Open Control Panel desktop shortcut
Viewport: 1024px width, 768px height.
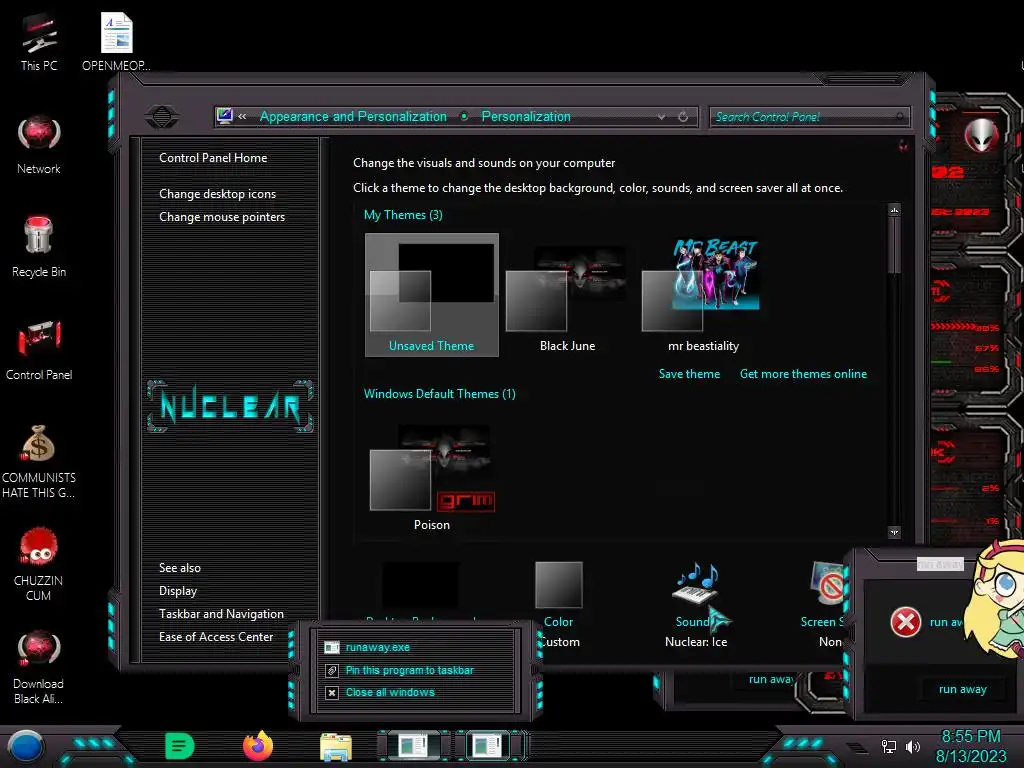click(x=39, y=349)
